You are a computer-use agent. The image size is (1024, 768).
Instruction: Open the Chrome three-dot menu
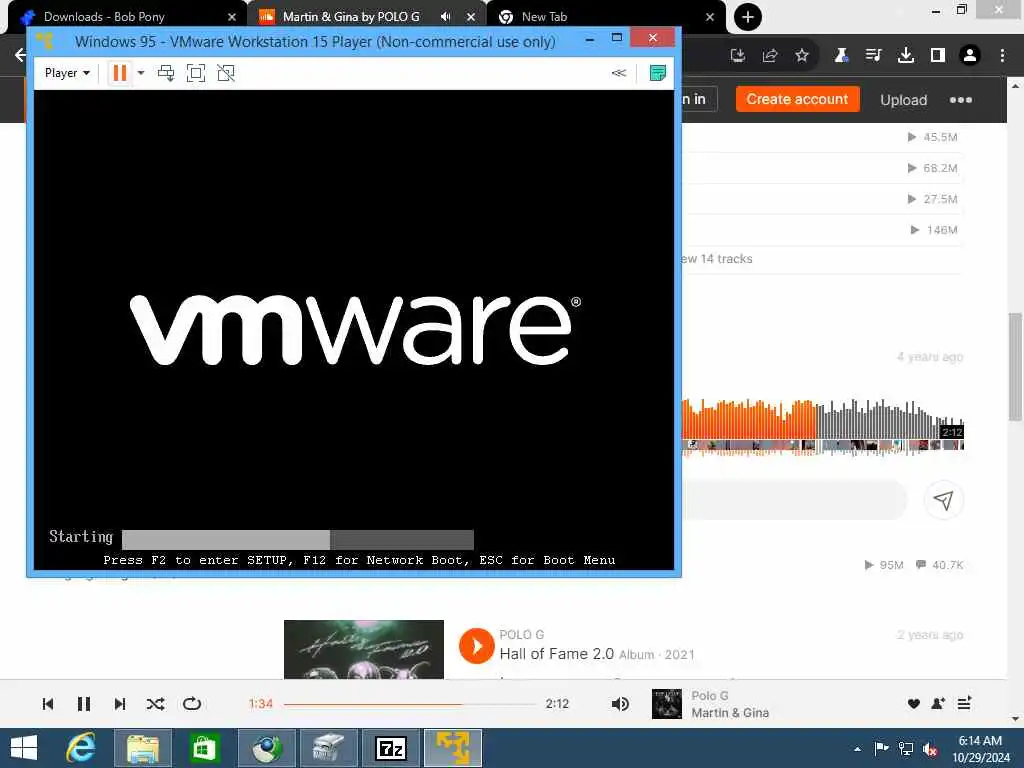point(1002,56)
